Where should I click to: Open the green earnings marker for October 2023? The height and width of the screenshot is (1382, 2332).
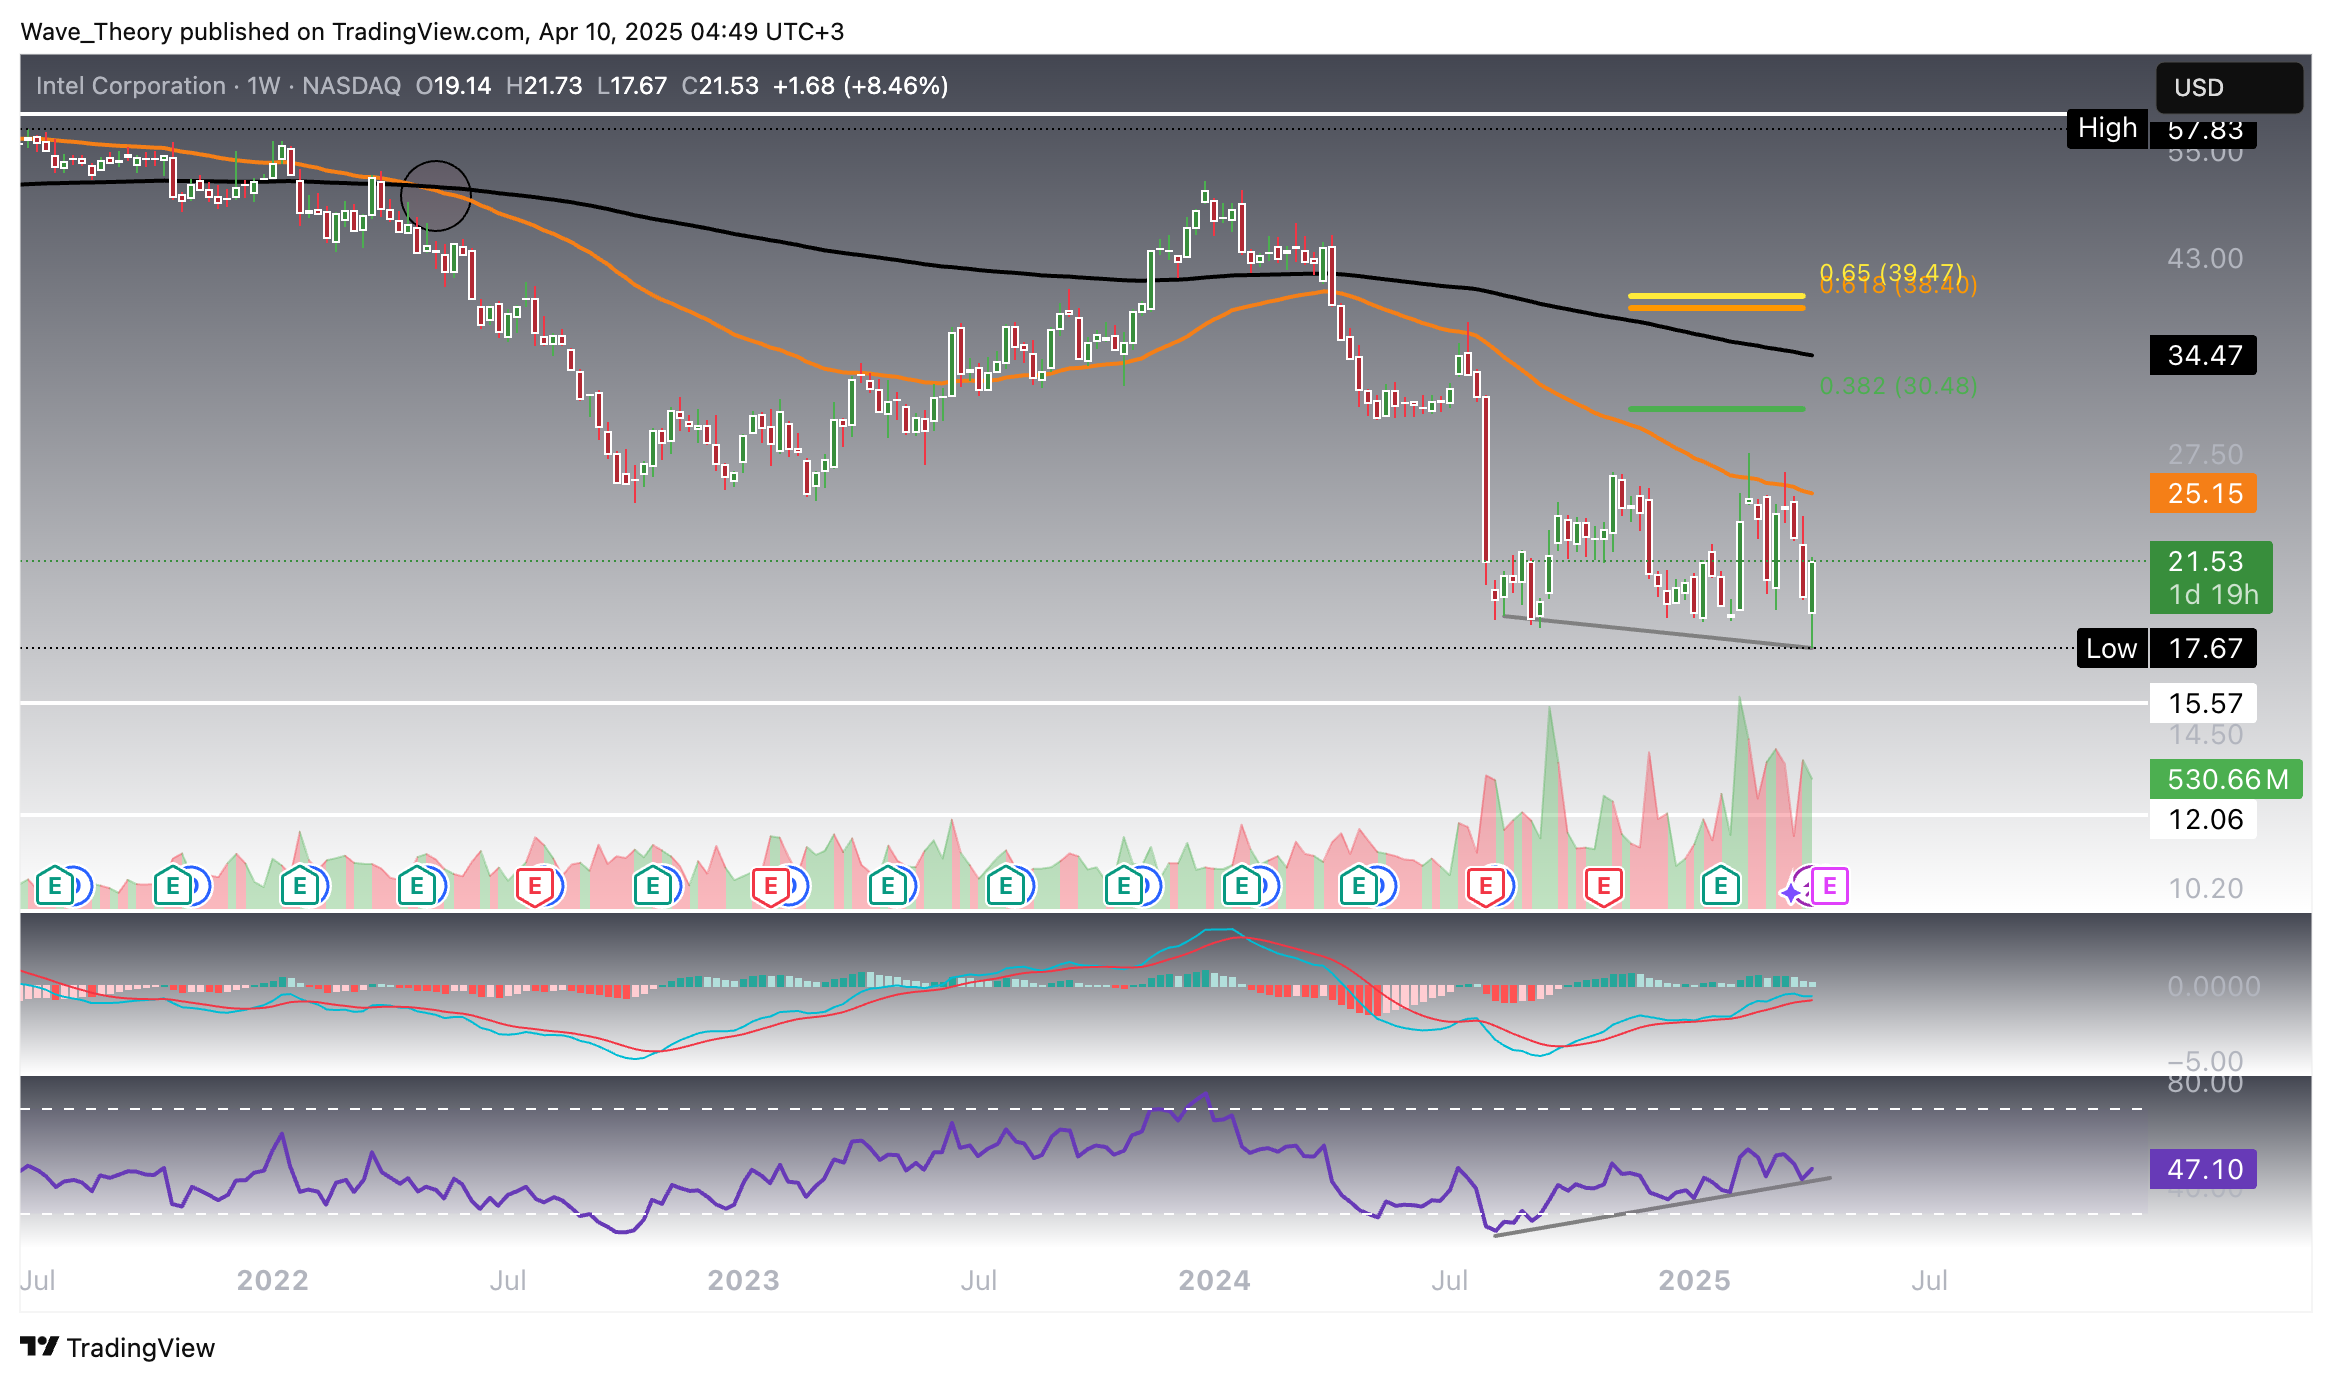coord(1123,886)
